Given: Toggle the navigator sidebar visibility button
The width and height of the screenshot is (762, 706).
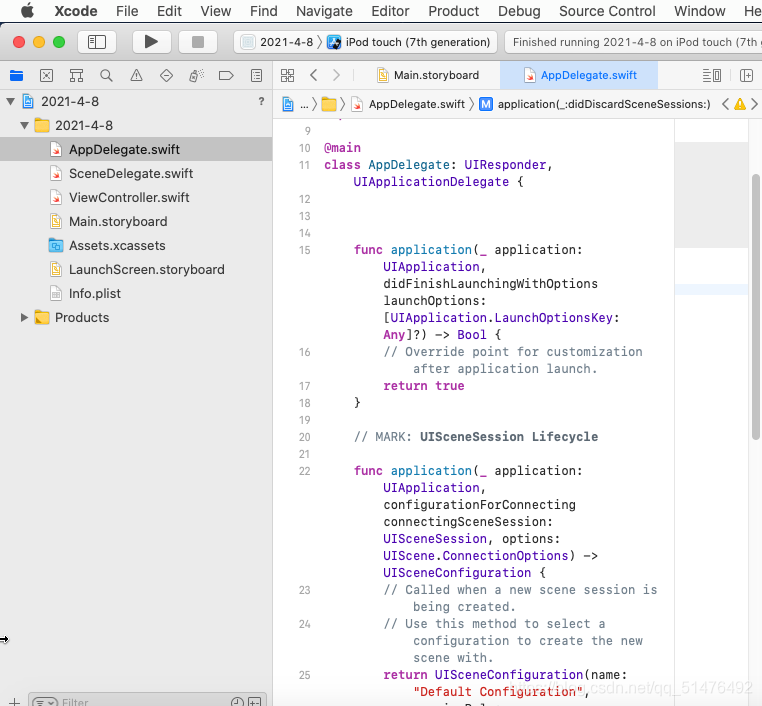Looking at the screenshot, I should tap(97, 42).
